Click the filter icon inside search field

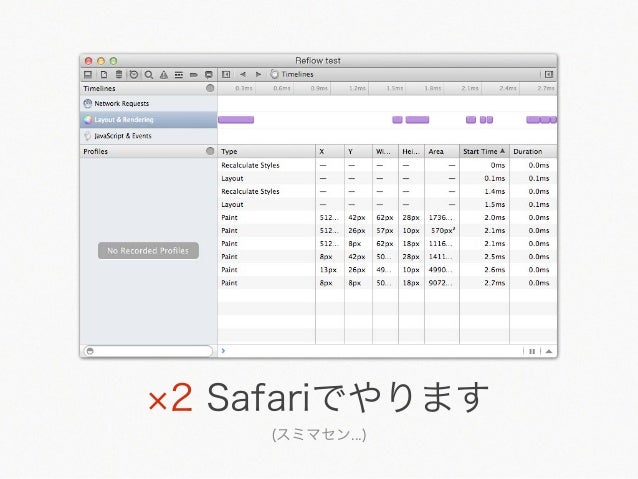tap(90, 351)
